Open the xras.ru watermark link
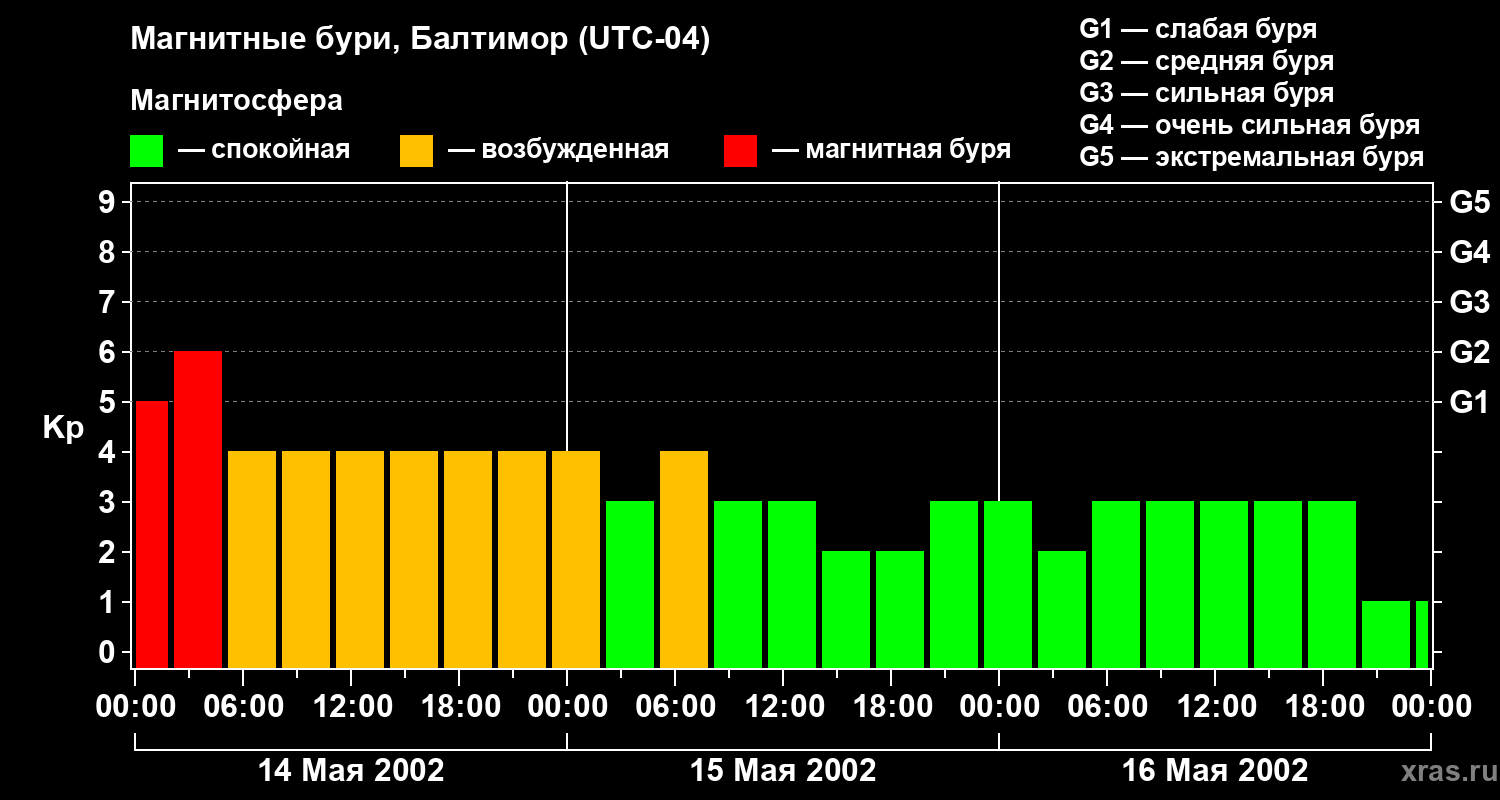This screenshot has width=1500, height=800. (1443, 771)
